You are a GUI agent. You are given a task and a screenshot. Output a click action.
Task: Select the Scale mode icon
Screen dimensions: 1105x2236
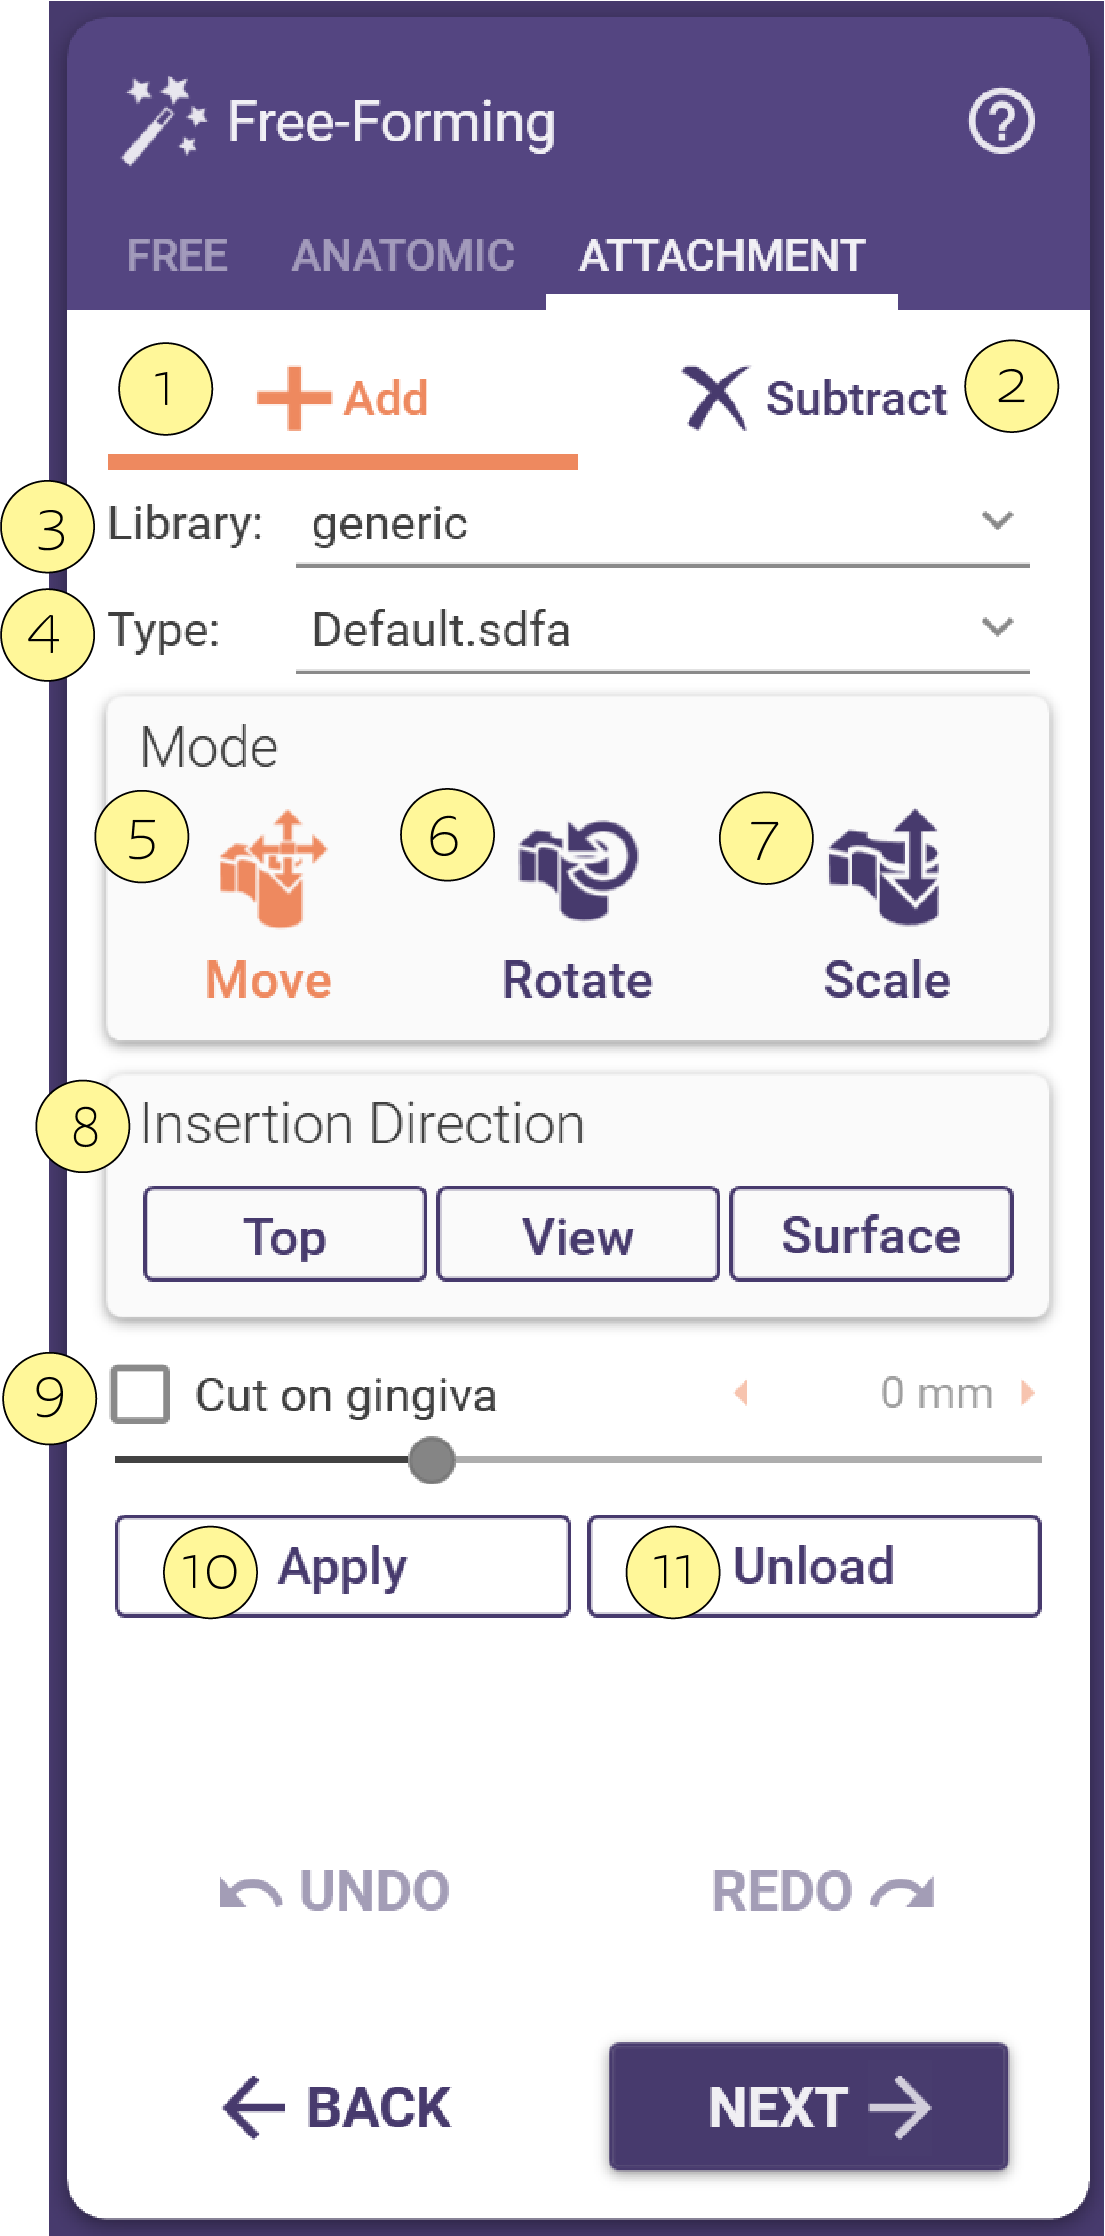coord(885,867)
